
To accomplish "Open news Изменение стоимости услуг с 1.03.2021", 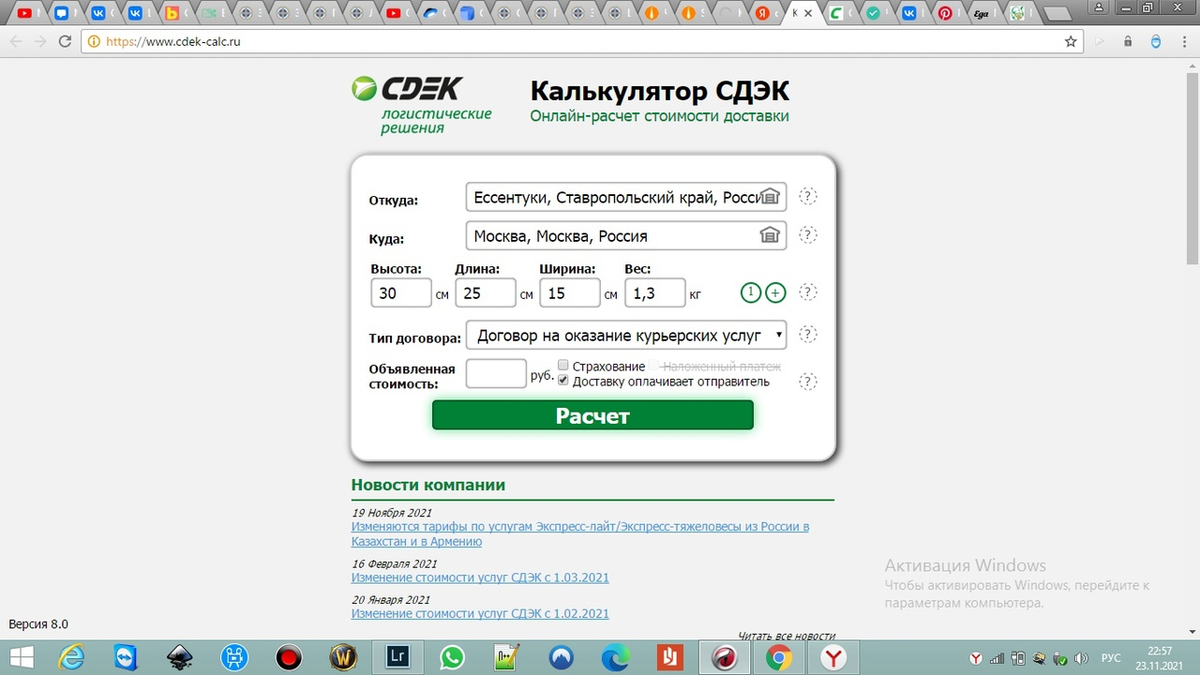I will (x=480, y=578).
